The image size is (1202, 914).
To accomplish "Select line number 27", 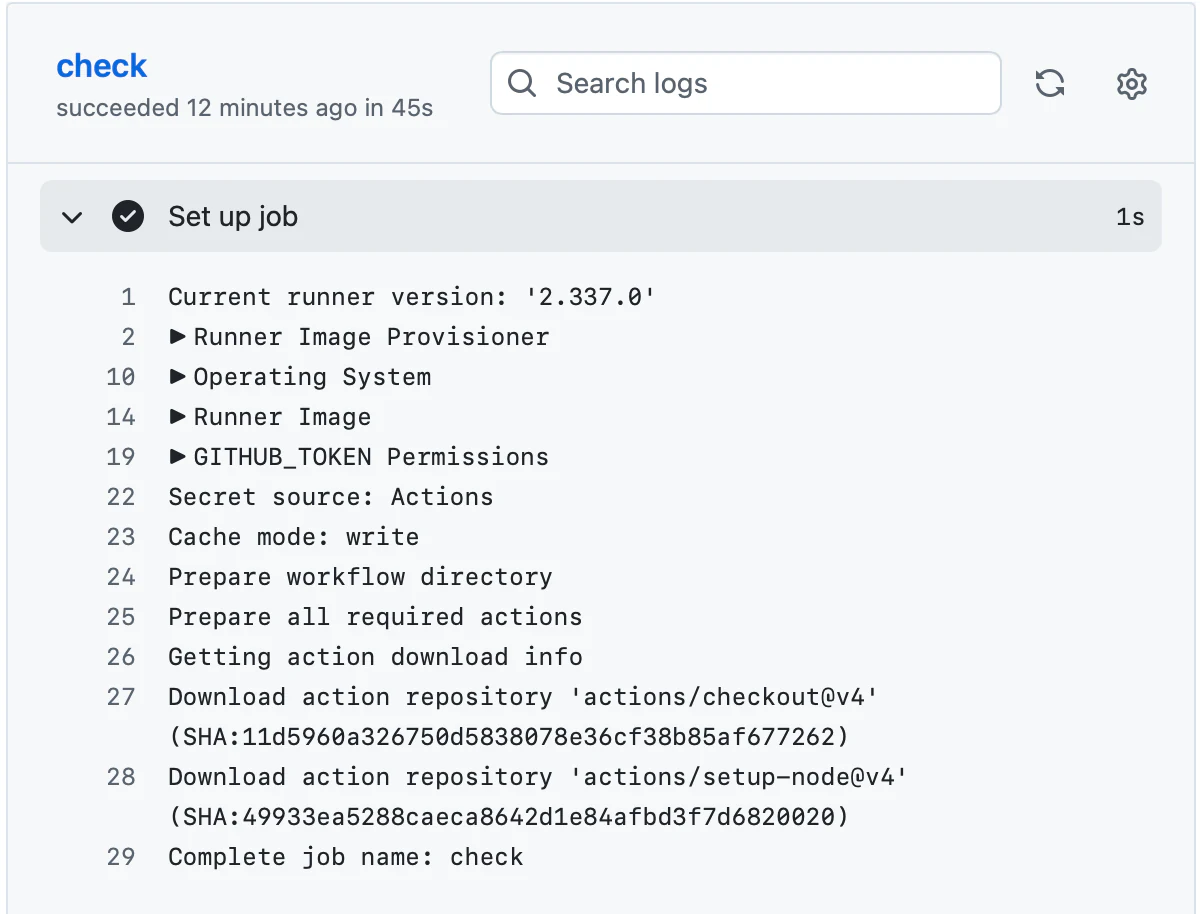I will pos(120,697).
